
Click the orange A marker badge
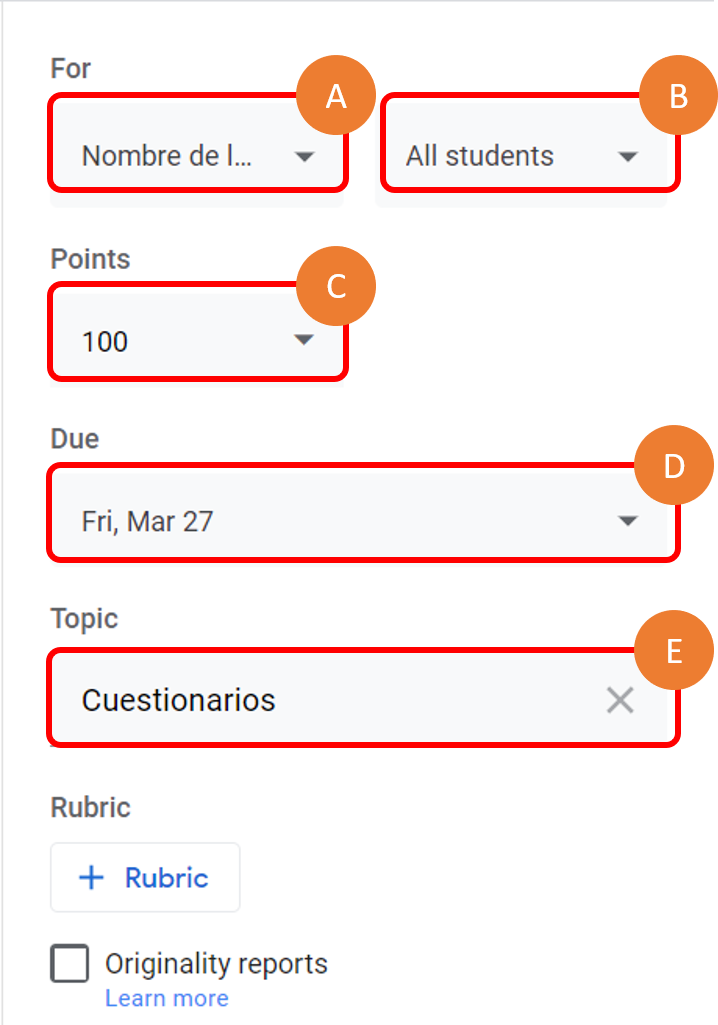(x=336, y=97)
